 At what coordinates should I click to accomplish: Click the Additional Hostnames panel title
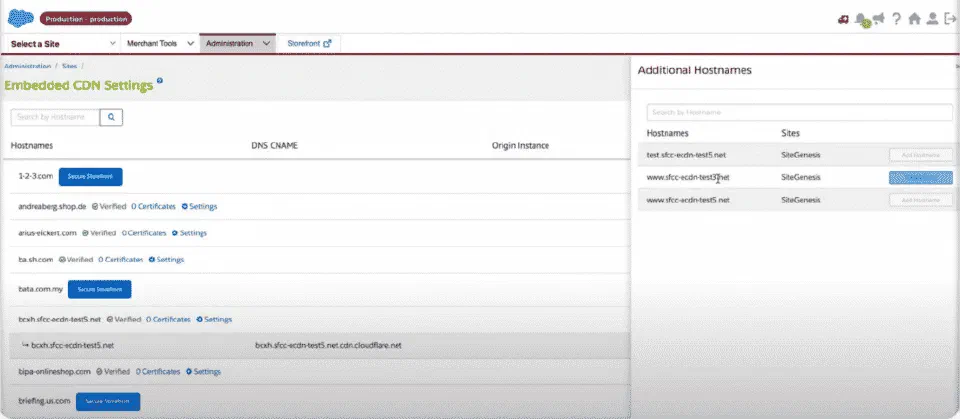[695, 70]
